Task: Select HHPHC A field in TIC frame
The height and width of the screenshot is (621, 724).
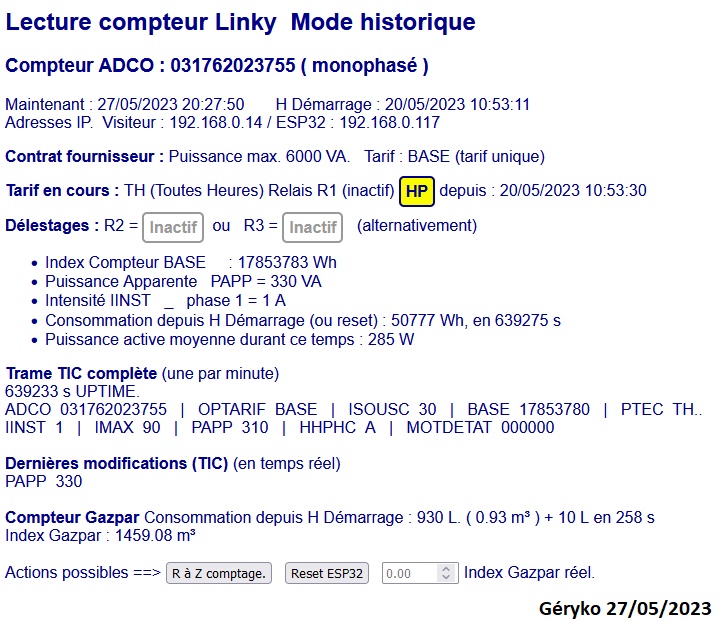Action: [x=337, y=427]
